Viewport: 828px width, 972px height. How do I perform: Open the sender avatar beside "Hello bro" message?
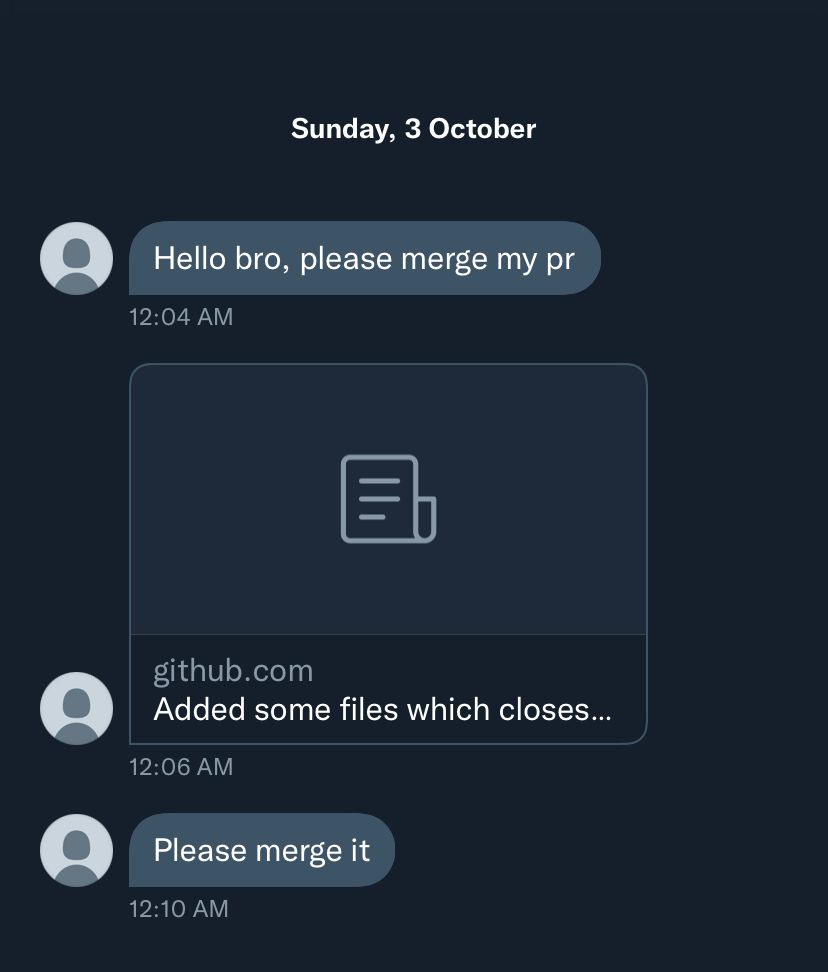pyautogui.click(x=76, y=258)
